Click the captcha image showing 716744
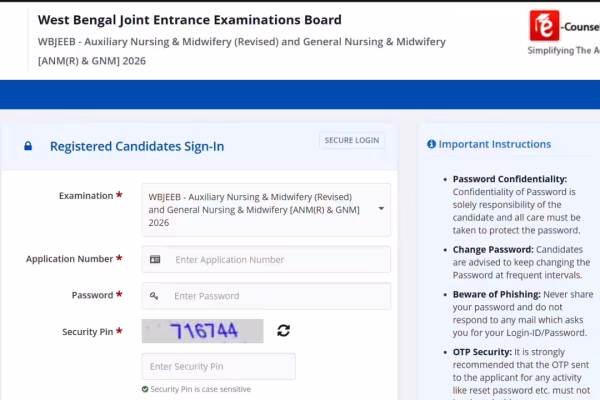 202,331
